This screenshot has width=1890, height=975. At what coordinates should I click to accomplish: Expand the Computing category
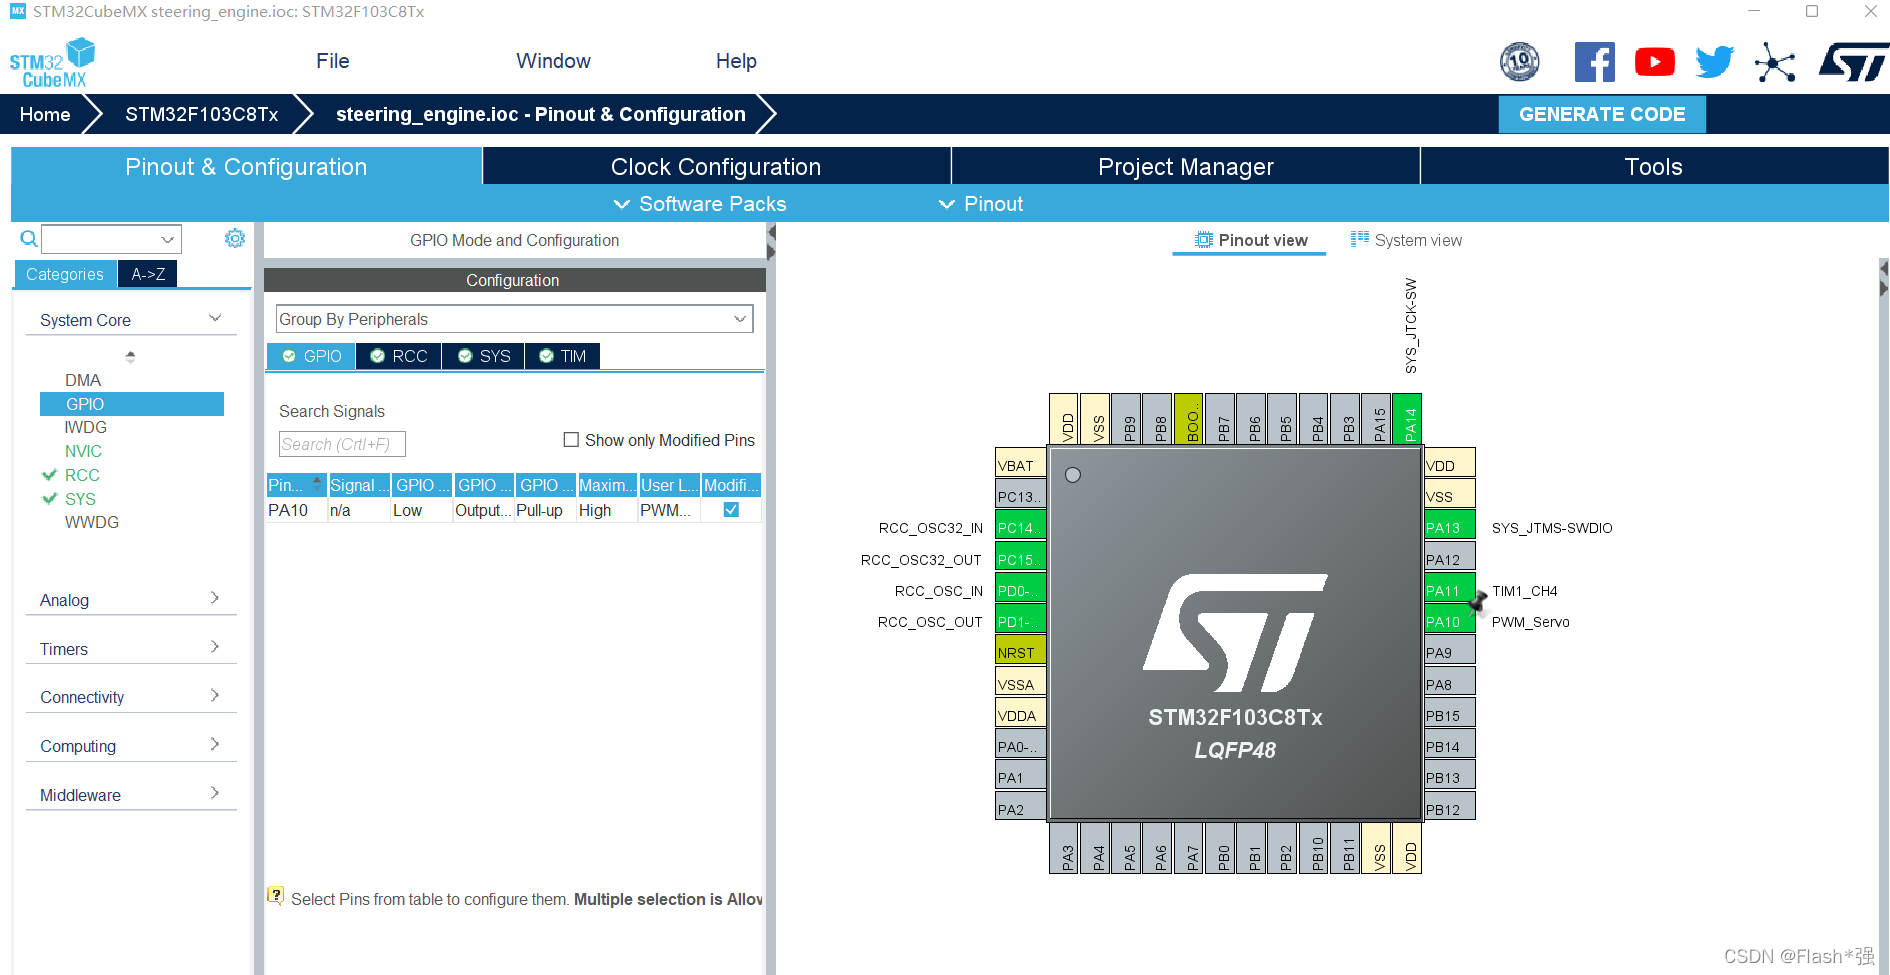tap(130, 746)
